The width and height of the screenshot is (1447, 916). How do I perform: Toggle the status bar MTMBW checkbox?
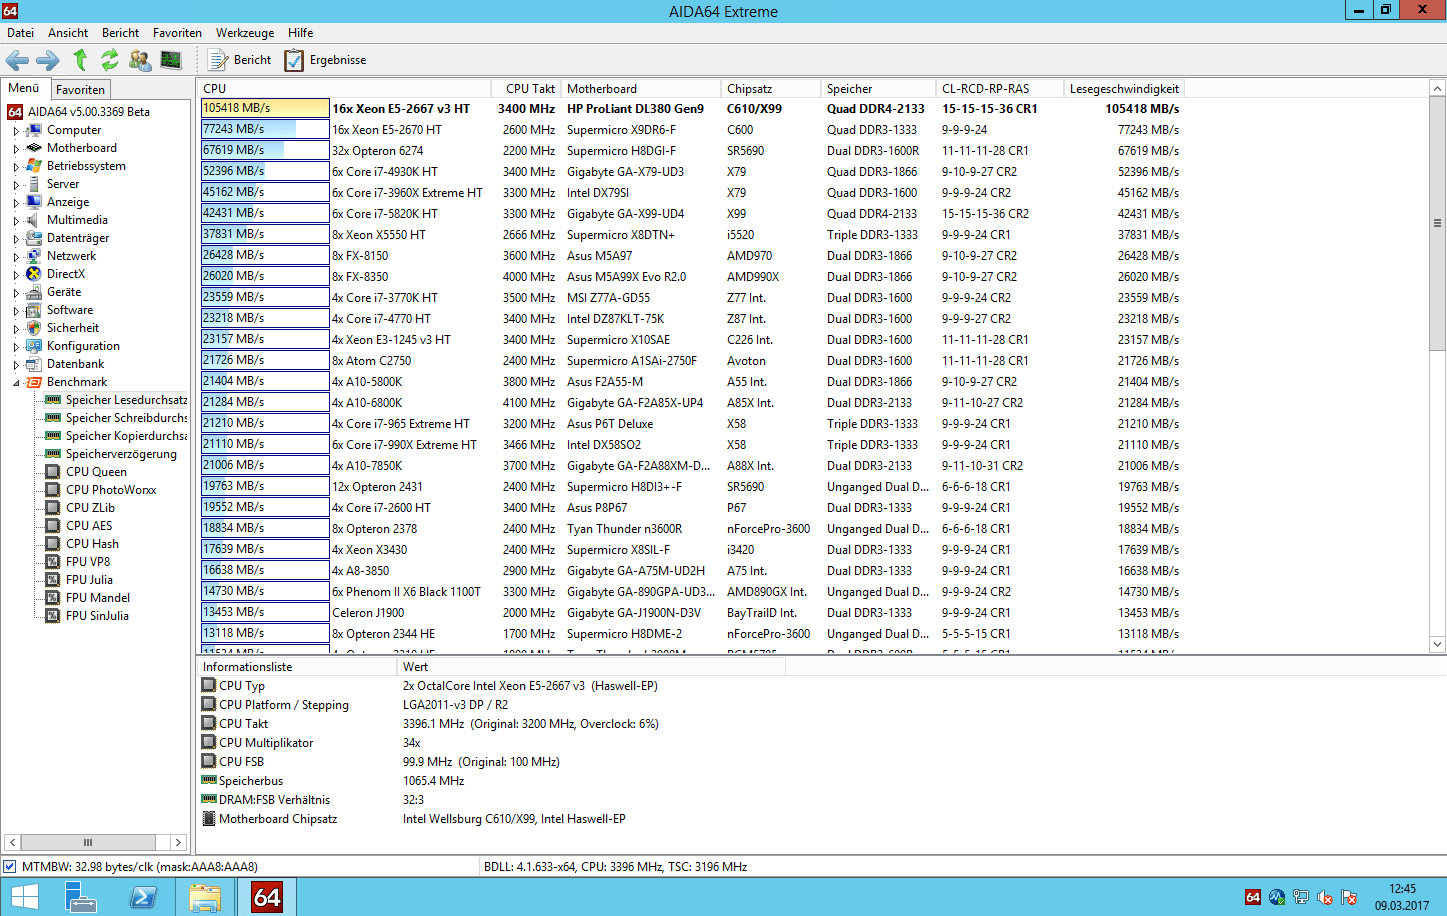point(10,867)
